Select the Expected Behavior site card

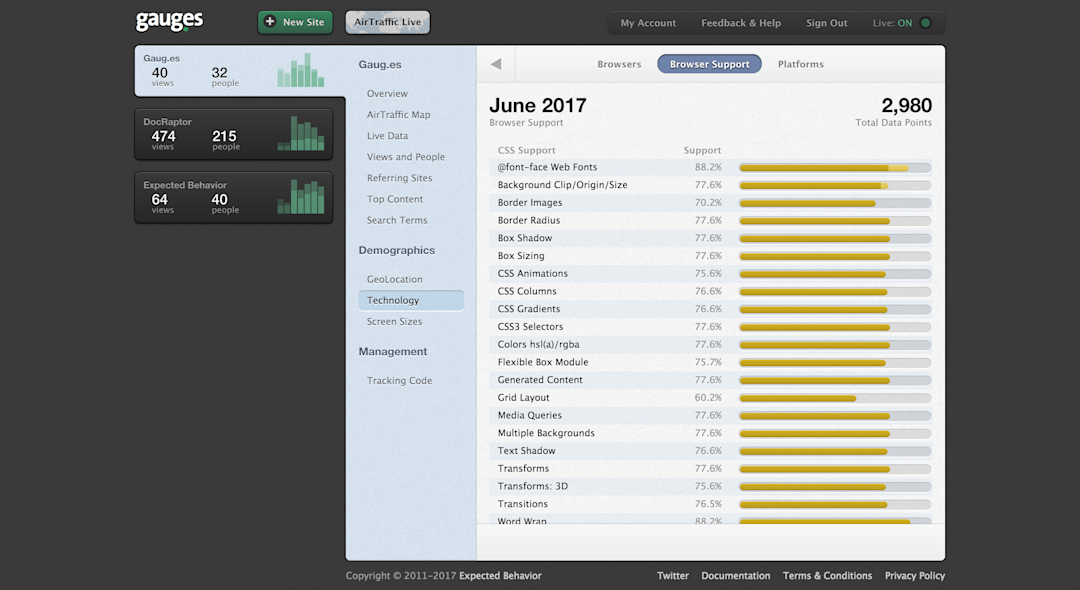pos(233,197)
